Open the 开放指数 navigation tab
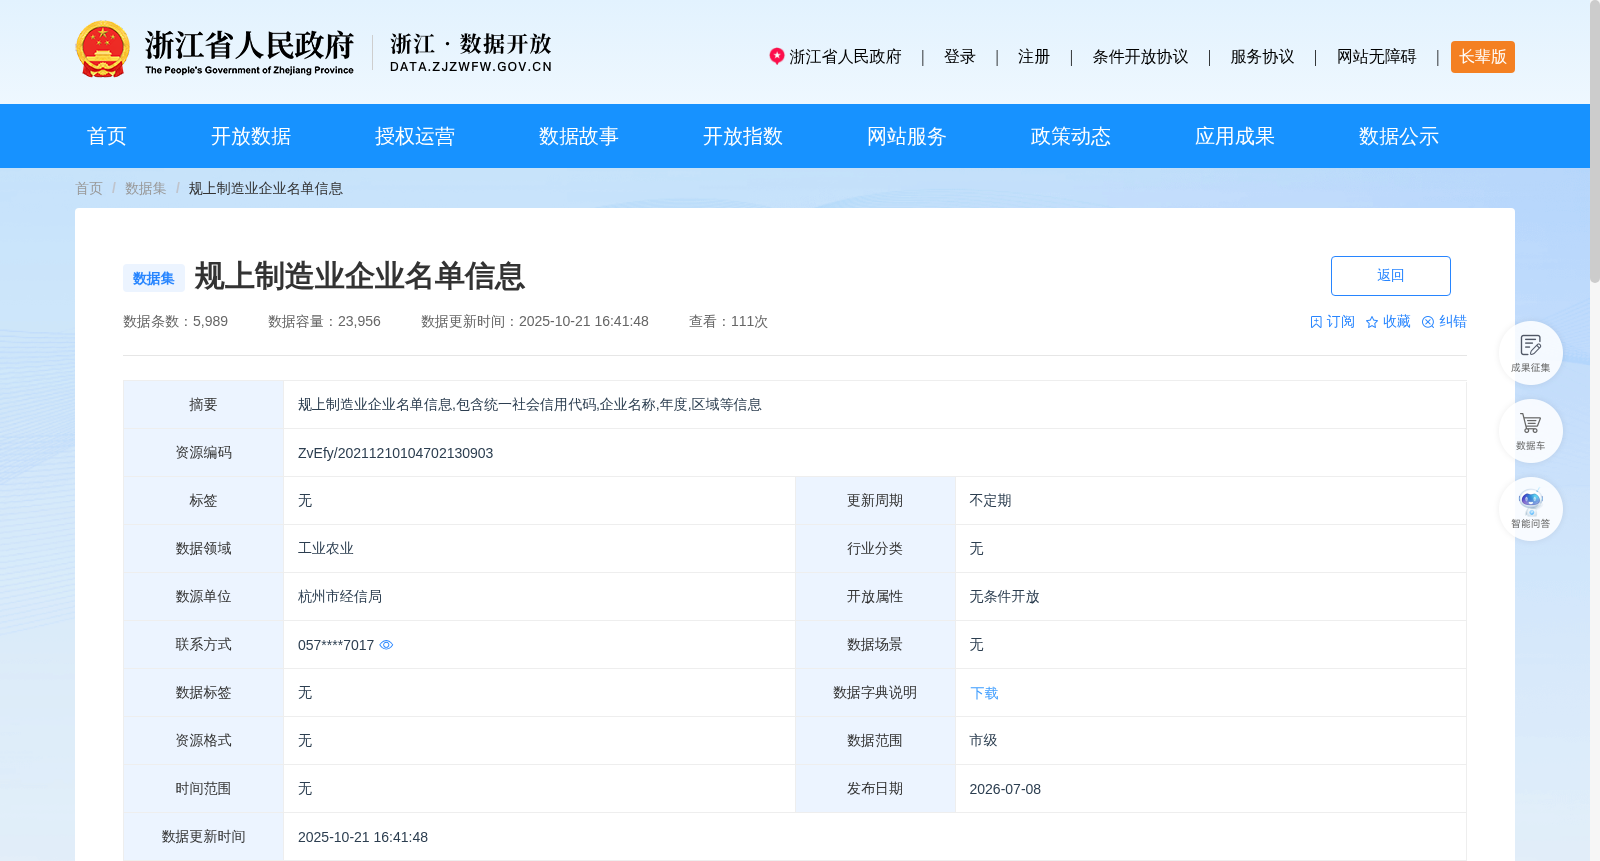Screen dimensions: 1600x861 click(x=743, y=136)
